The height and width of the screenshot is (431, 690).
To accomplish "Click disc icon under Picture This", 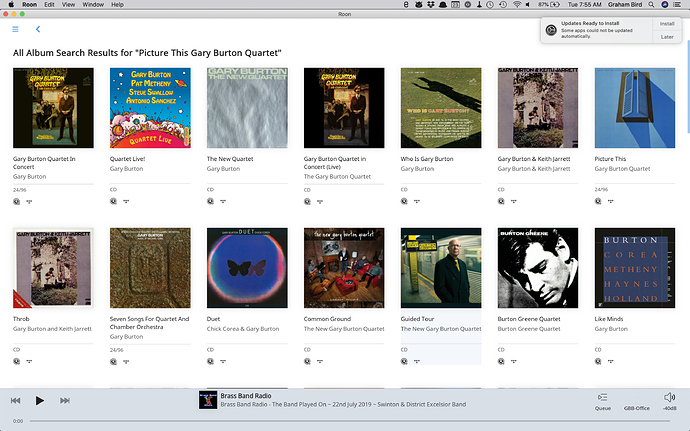I will tap(598, 201).
